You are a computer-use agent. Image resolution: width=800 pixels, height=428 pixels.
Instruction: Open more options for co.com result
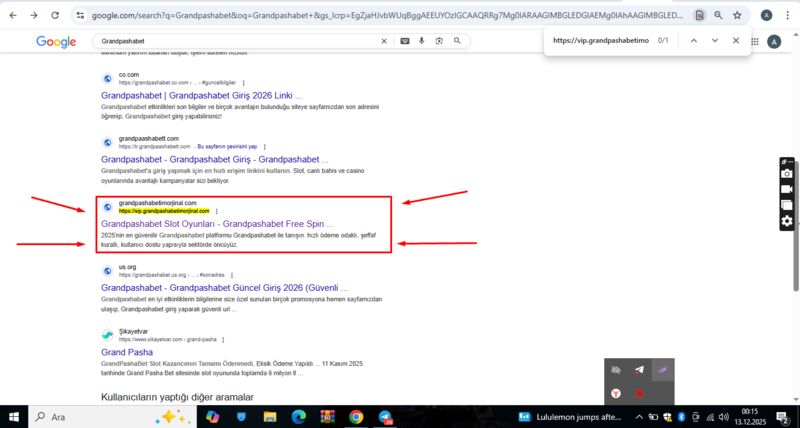[243, 83]
